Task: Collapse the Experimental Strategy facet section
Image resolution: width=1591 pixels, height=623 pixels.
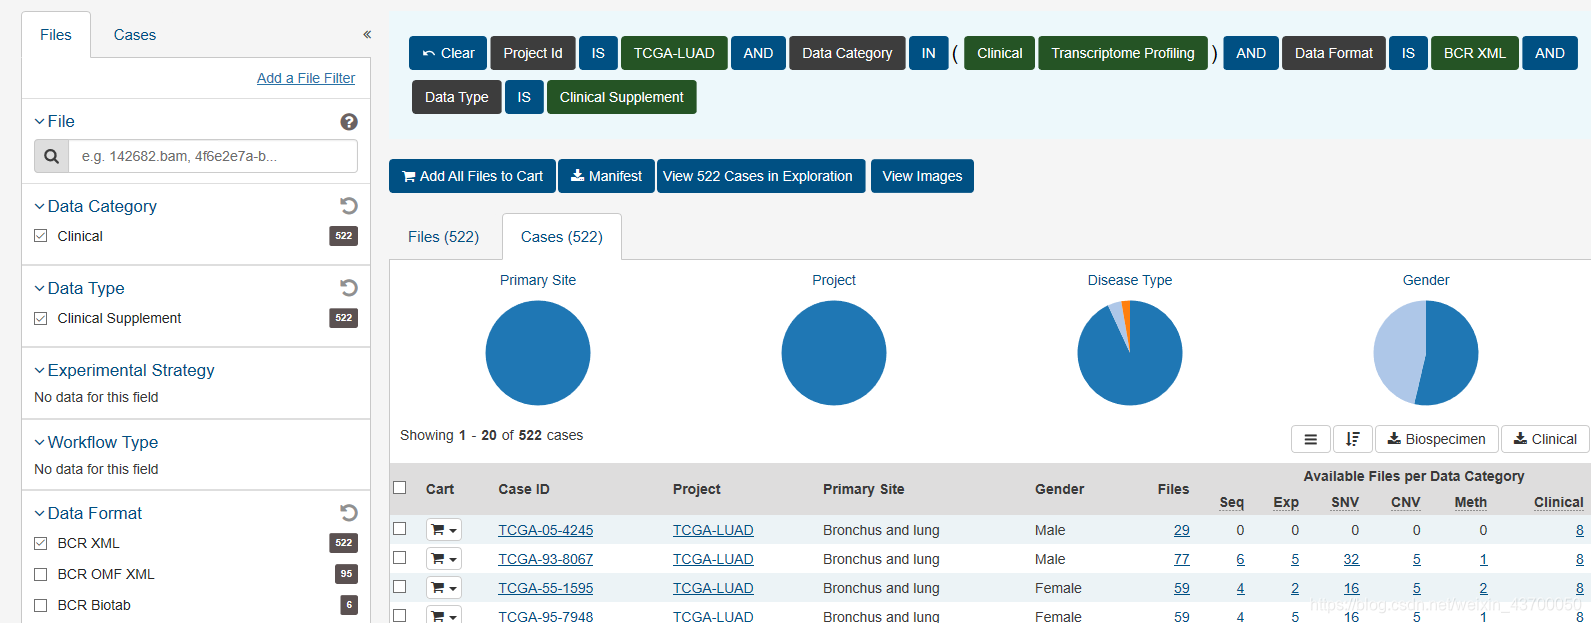Action: click(124, 370)
